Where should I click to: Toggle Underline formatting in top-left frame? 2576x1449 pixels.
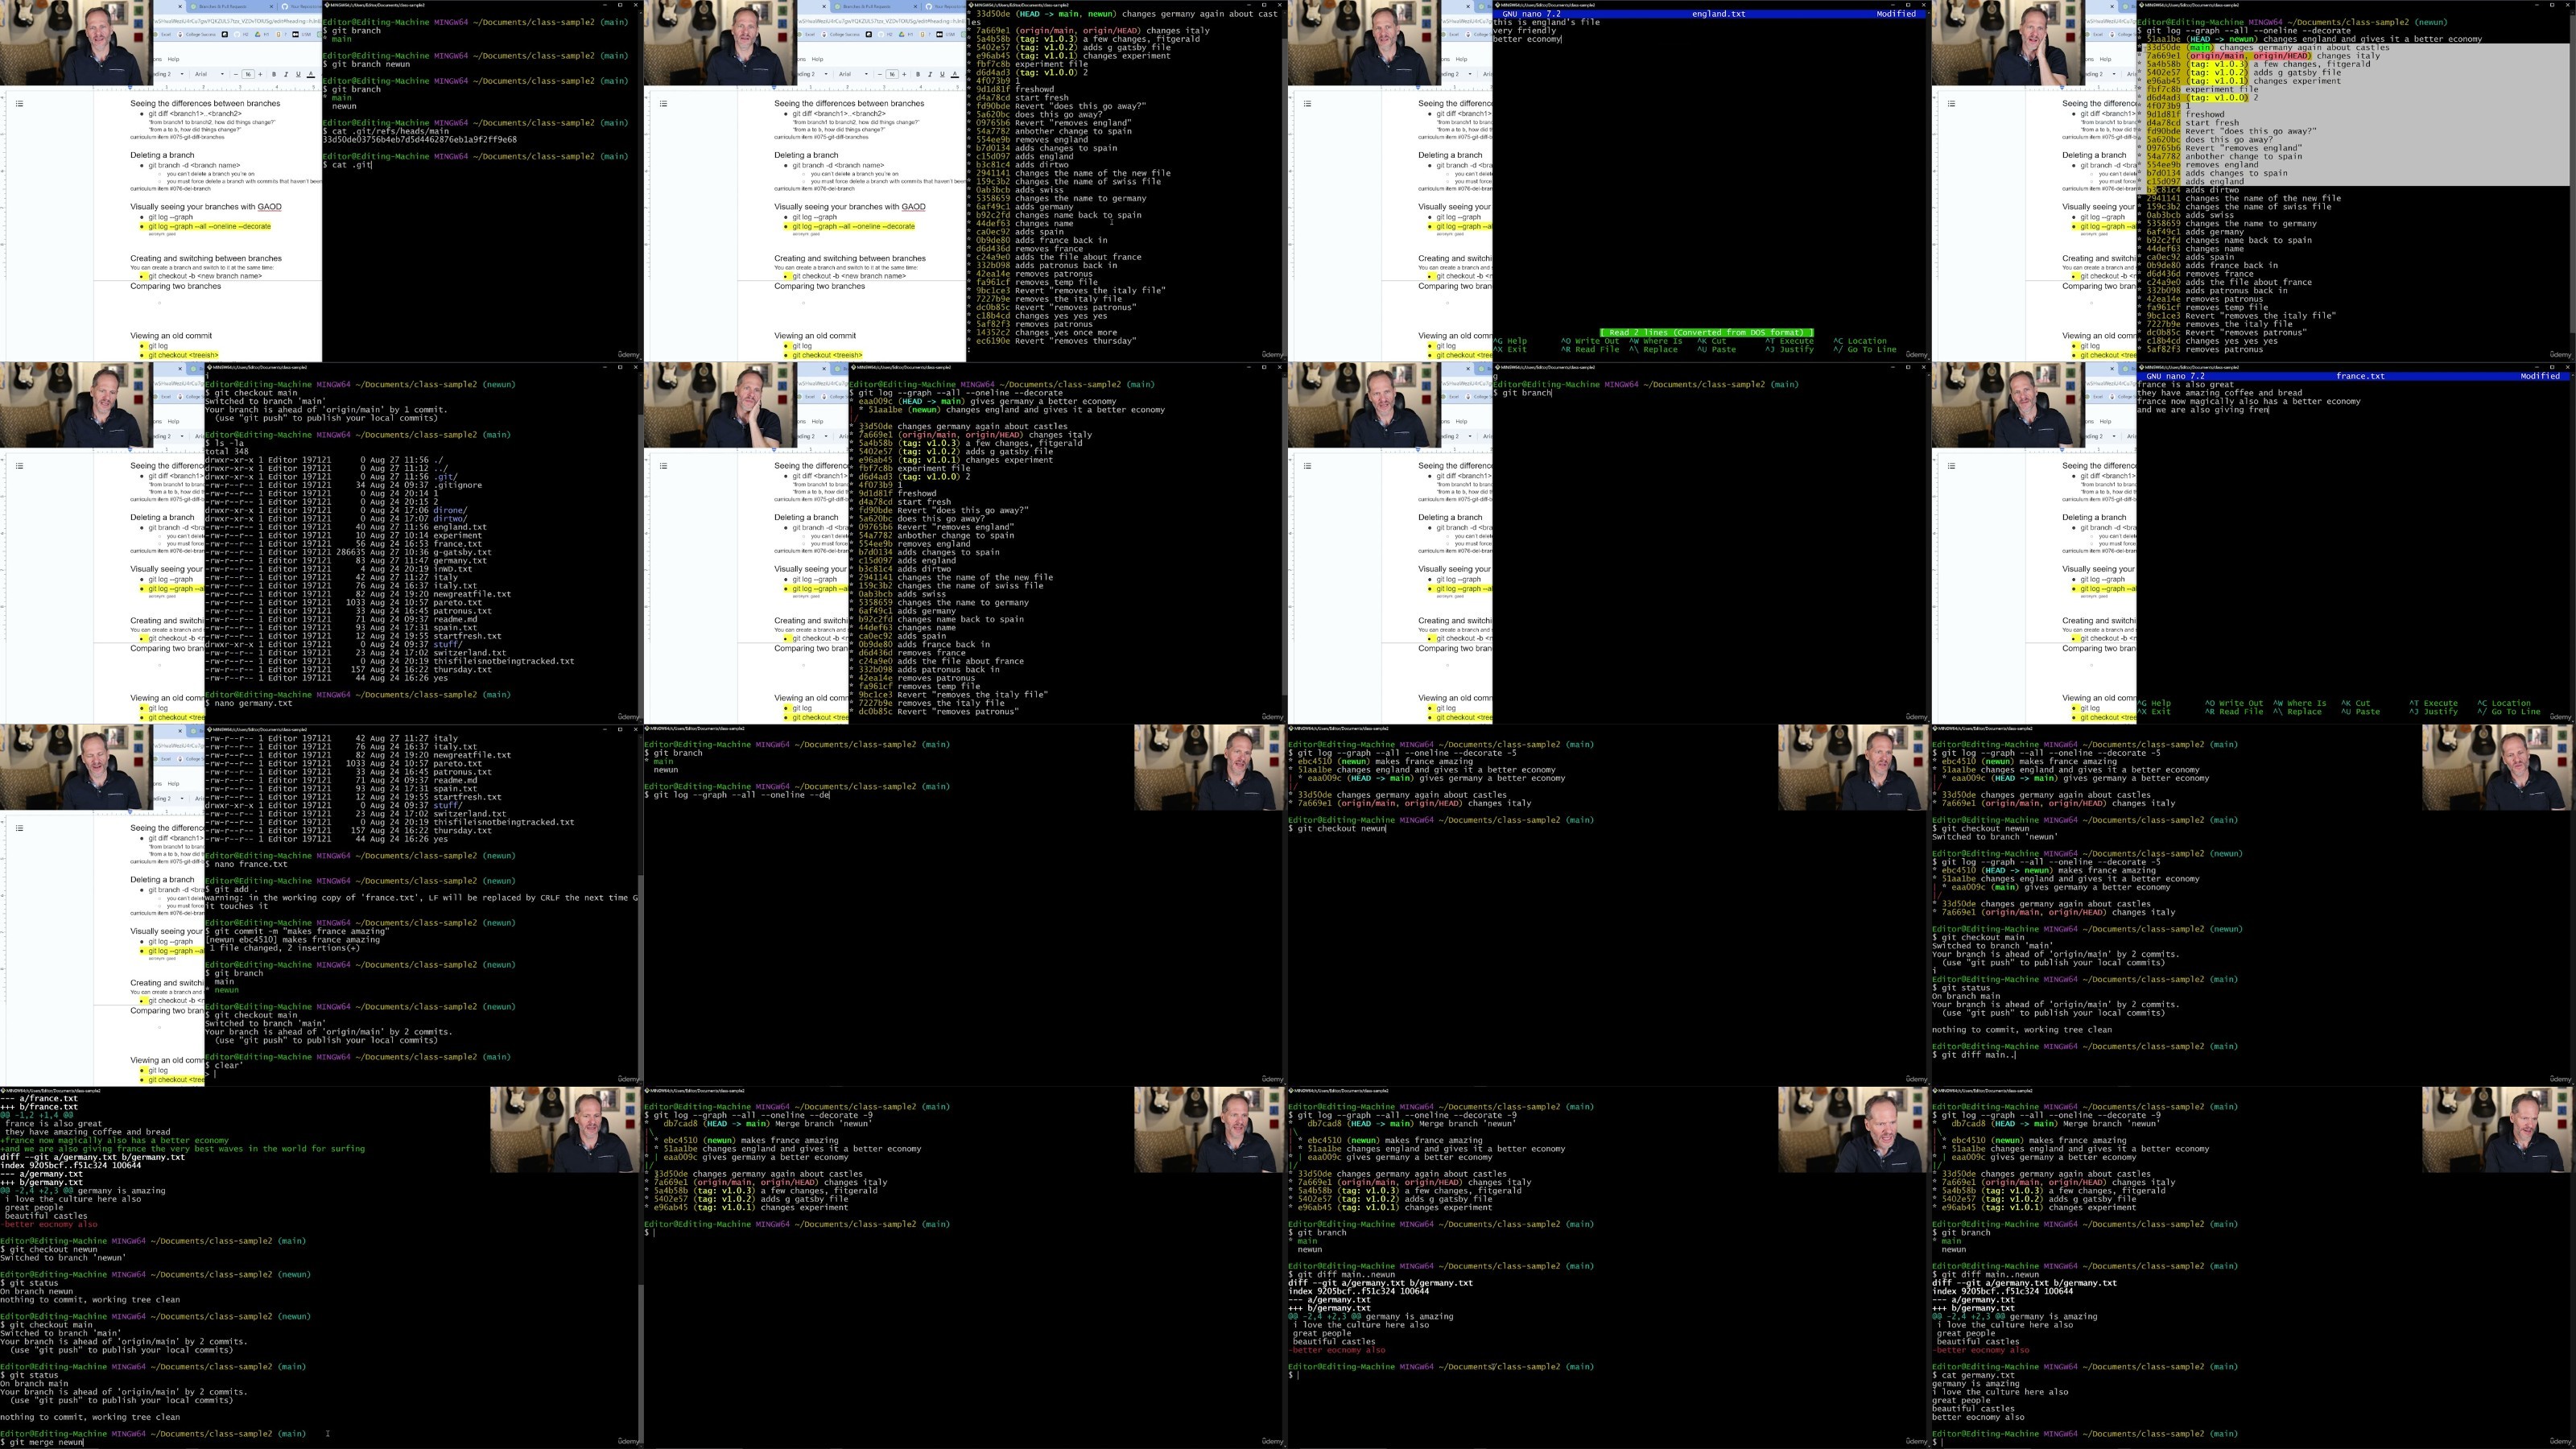299,74
